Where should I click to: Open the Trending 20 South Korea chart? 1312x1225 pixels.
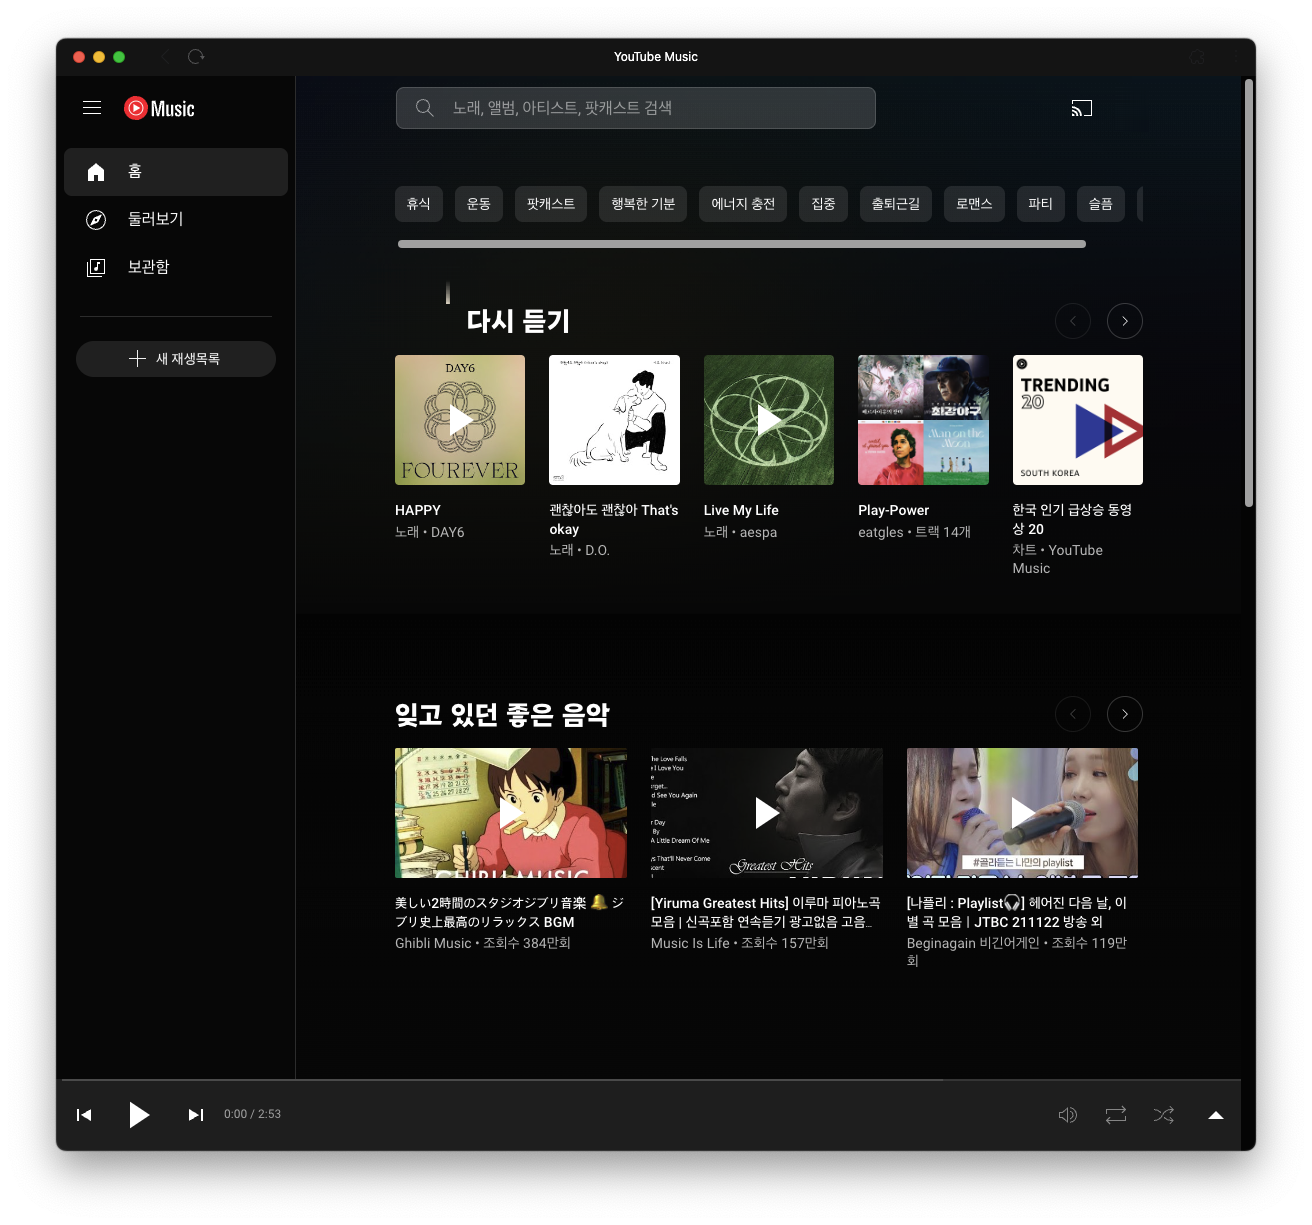(1077, 420)
